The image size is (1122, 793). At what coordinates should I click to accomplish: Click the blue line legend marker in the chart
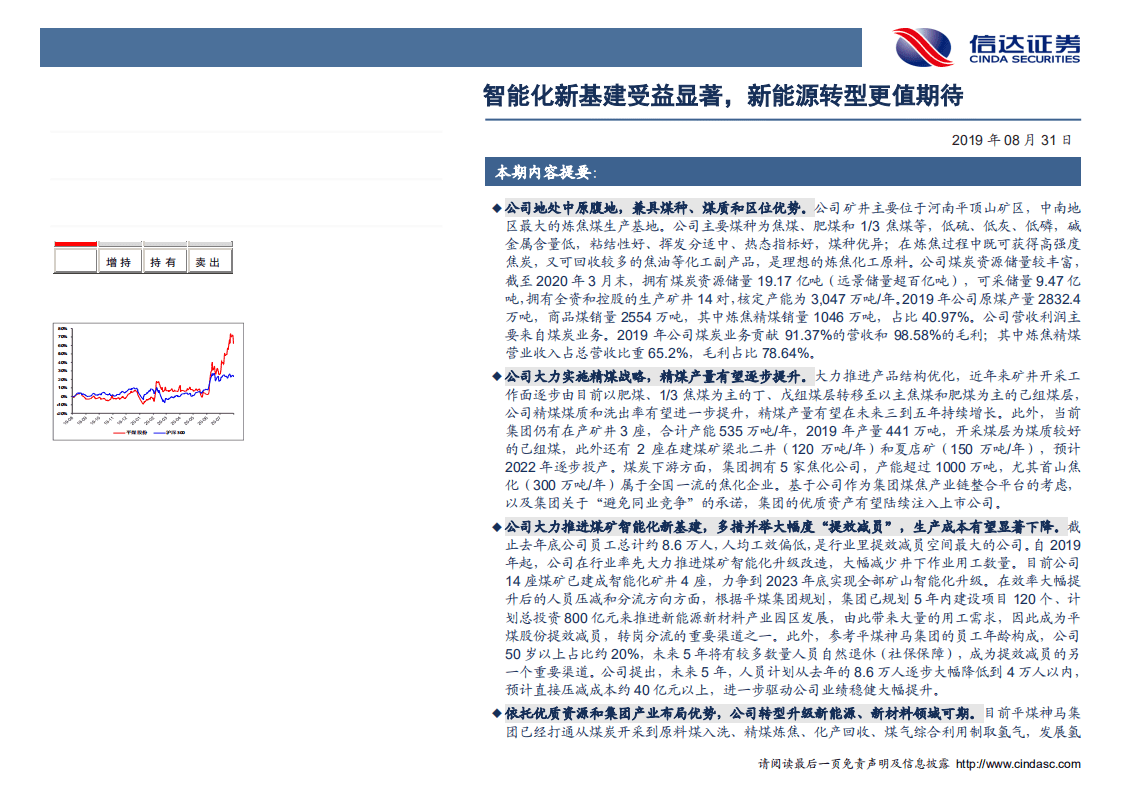pyautogui.click(x=160, y=434)
